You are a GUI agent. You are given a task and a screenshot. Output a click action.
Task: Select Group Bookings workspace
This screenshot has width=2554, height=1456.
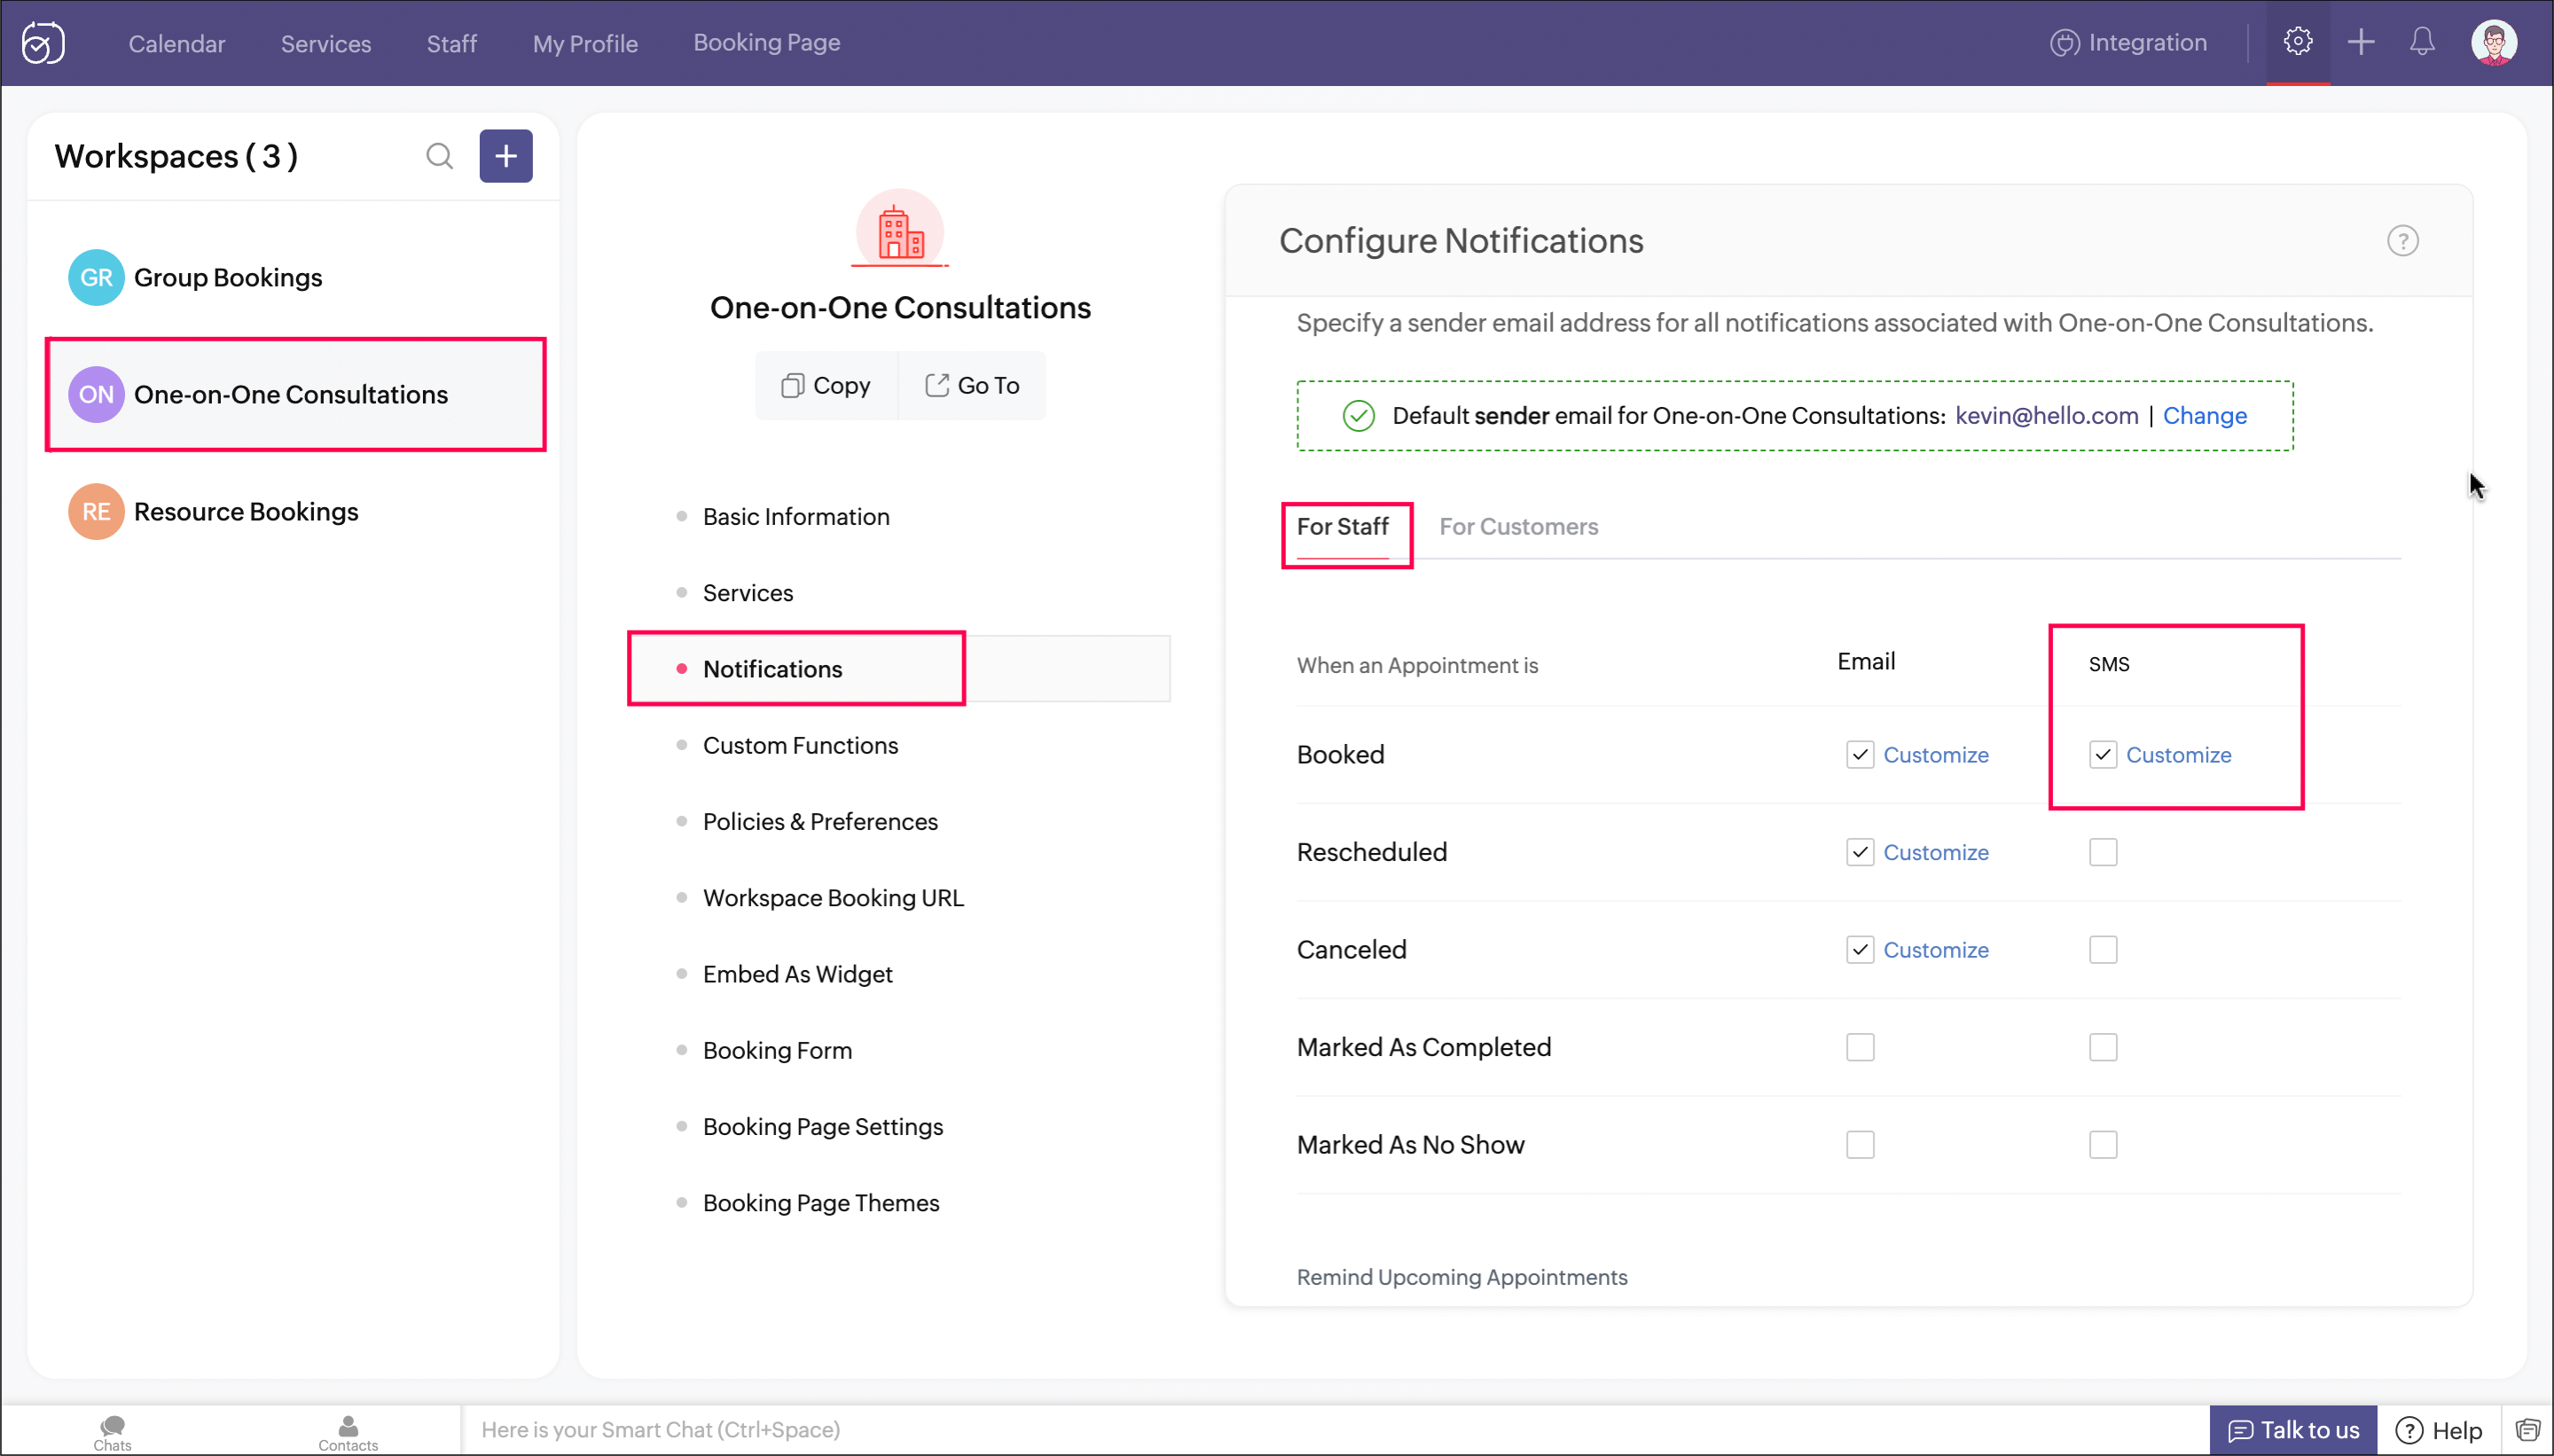tap(295, 277)
